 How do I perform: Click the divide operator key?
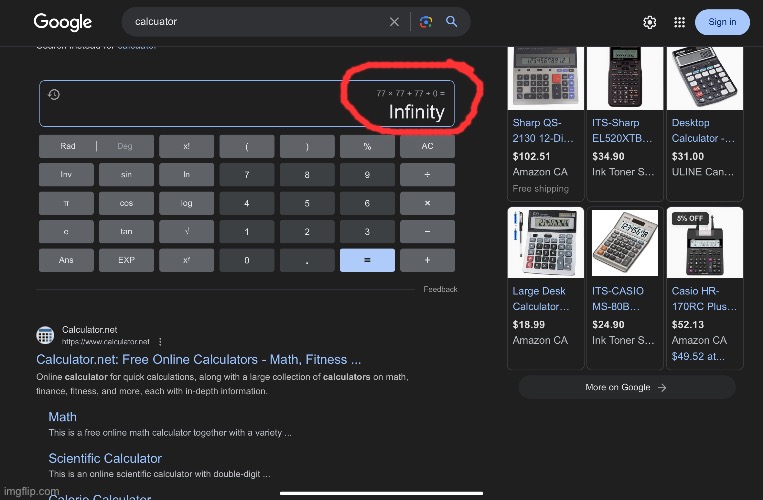tap(427, 175)
